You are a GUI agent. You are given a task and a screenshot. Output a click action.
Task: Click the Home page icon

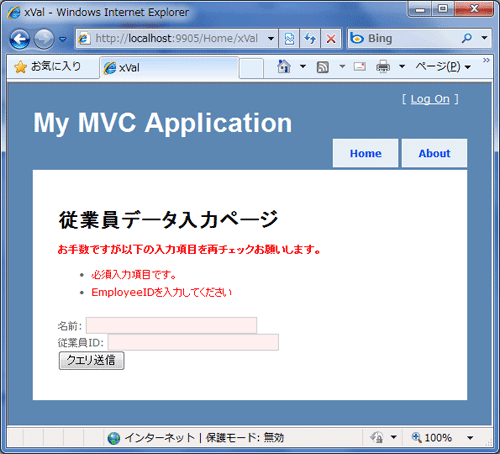click(284, 67)
